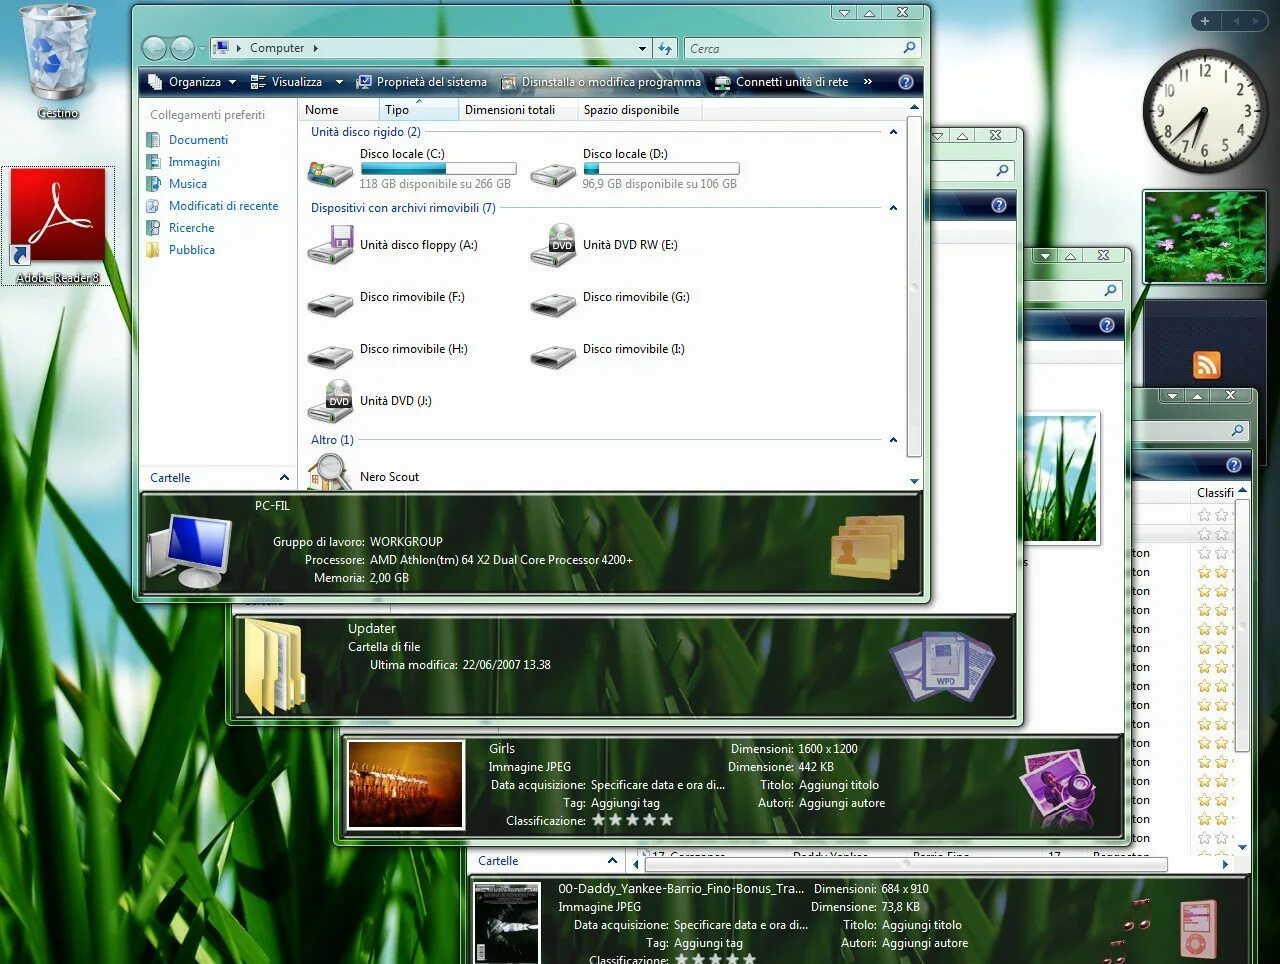Sort by the Nome column header
1280x964 pixels.
click(339, 110)
